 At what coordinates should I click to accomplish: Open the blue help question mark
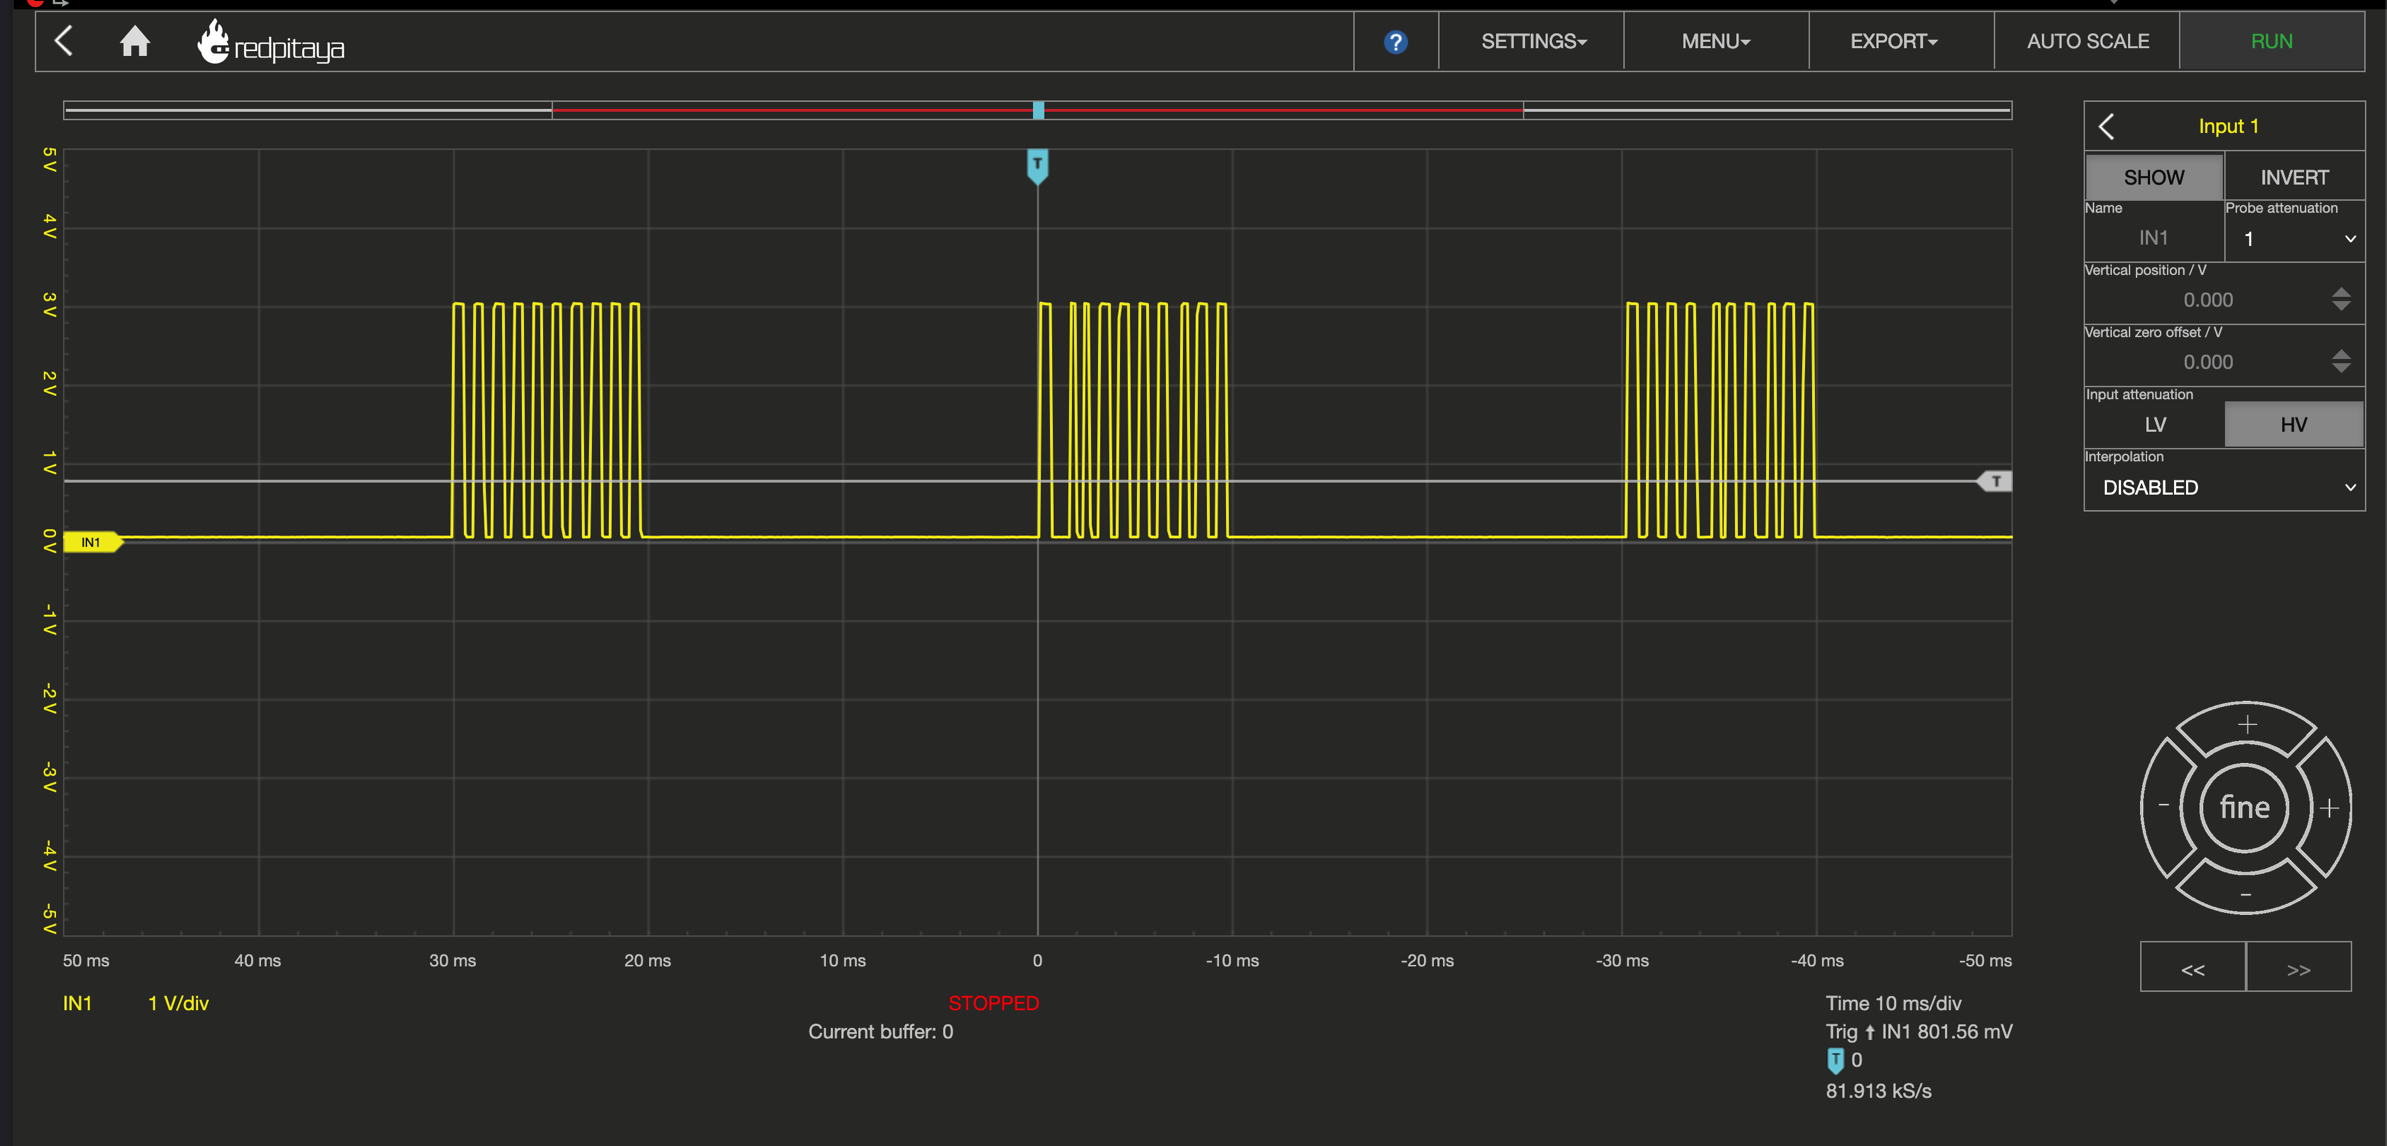1395,42
